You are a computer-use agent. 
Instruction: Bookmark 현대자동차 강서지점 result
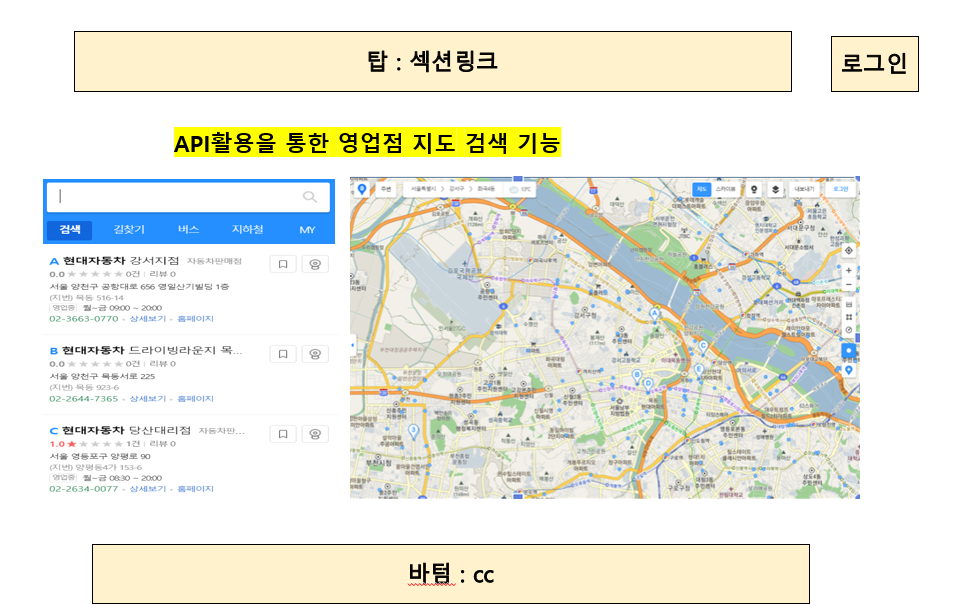283,264
